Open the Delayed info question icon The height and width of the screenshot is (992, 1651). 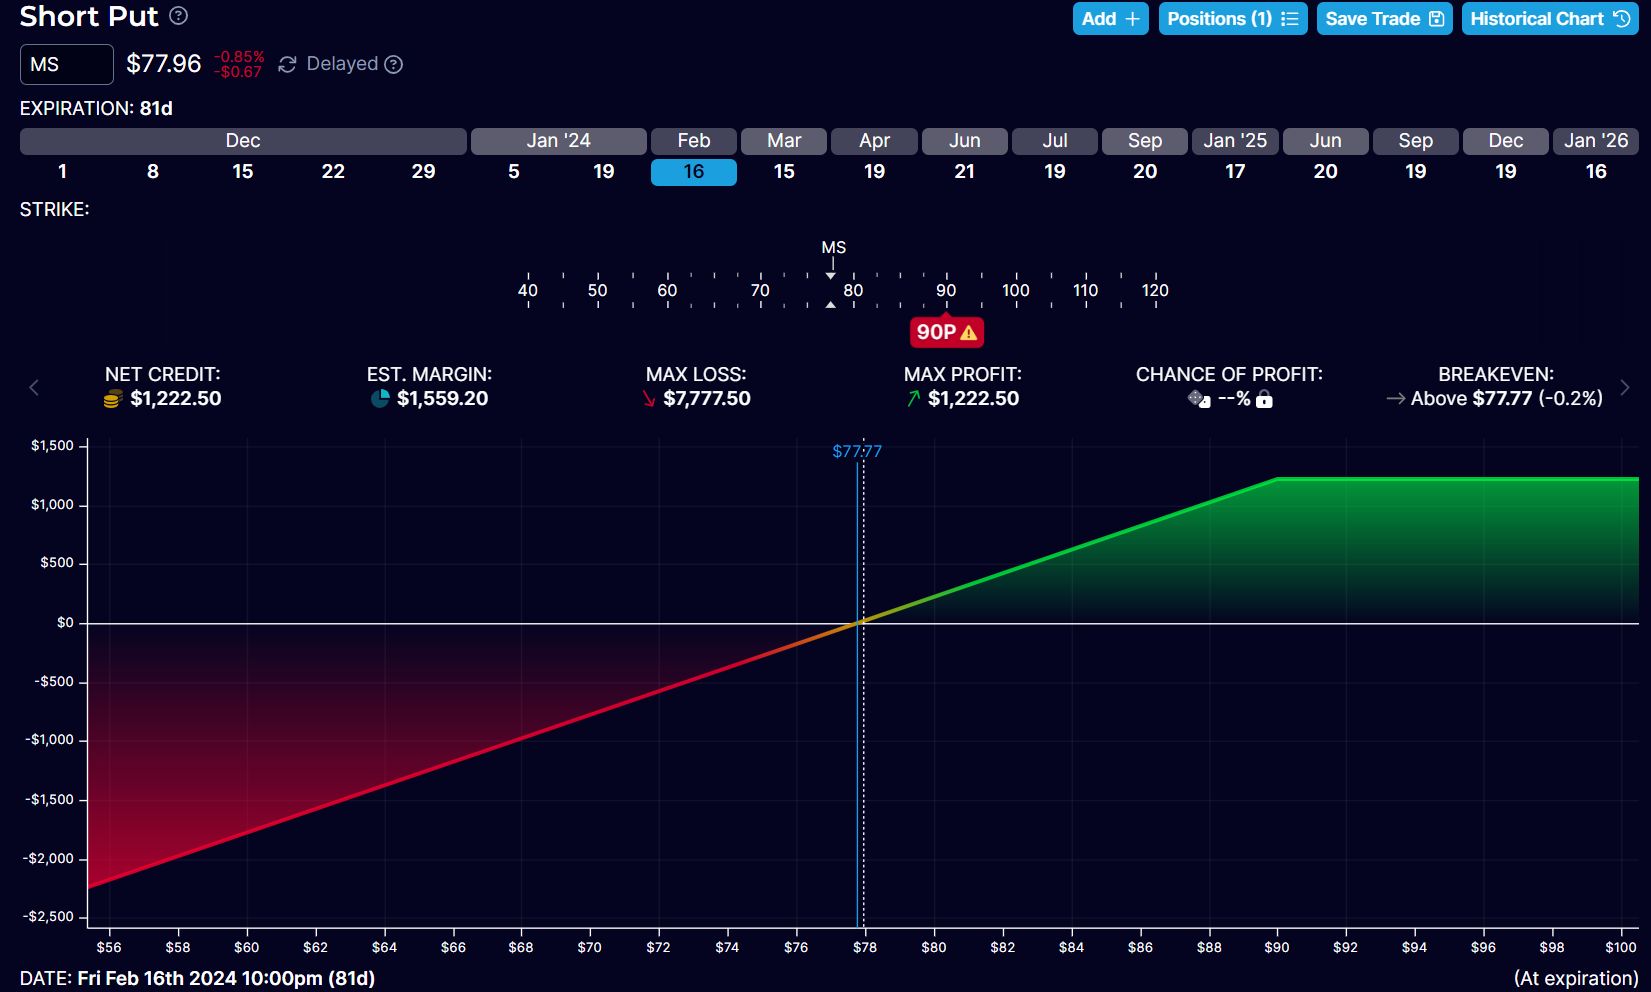[394, 64]
